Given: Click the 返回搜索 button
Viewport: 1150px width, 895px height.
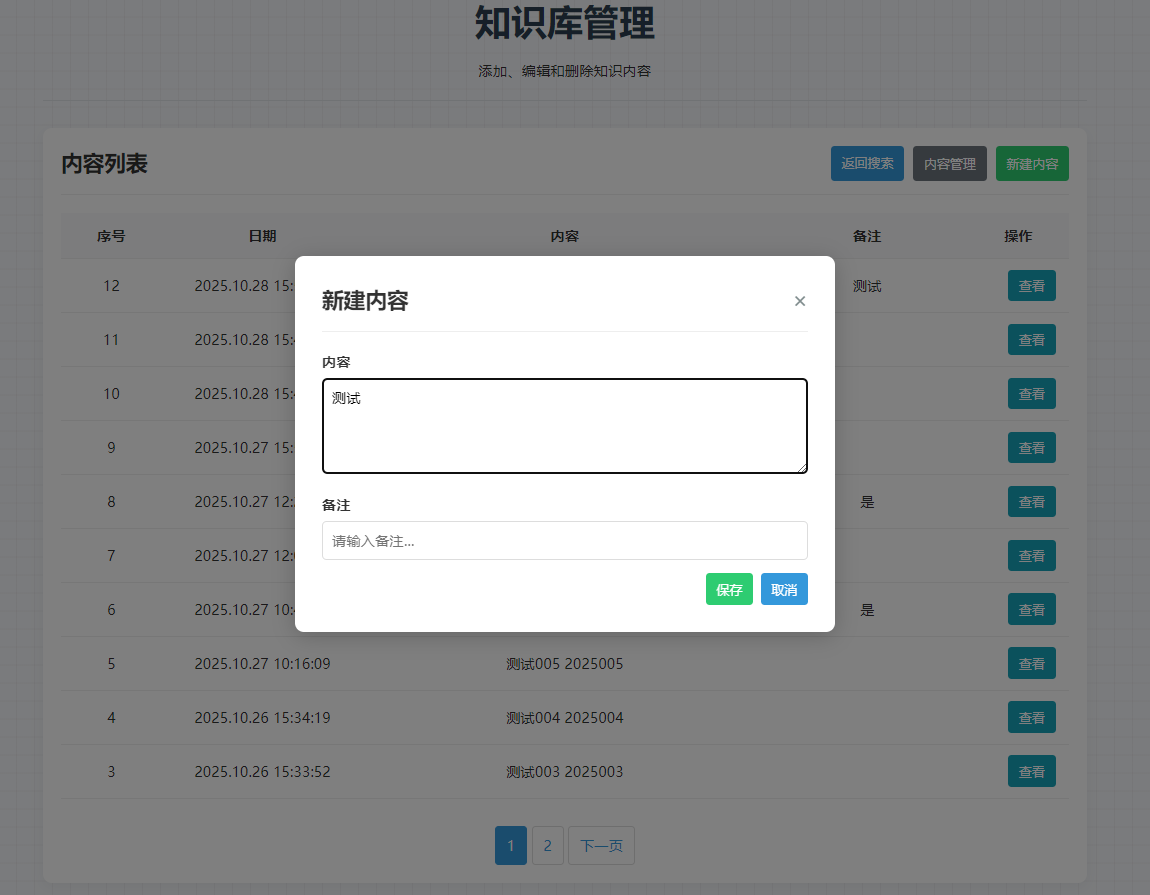Looking at the screenshot, I should pos(867,164).
